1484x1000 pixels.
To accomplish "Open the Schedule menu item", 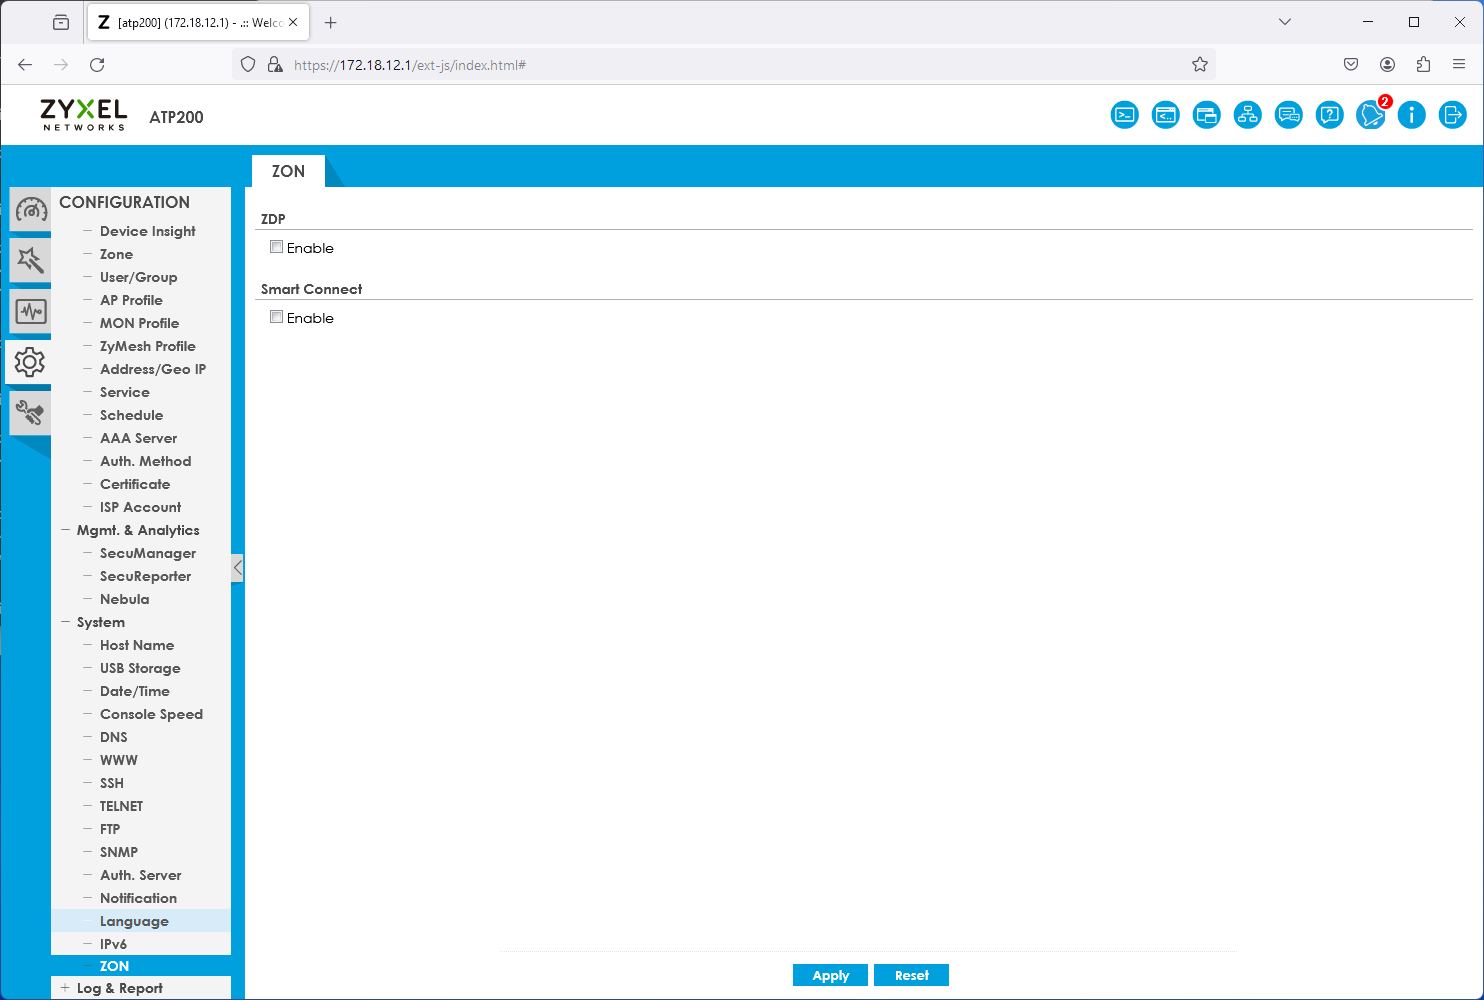I will pyautogui.click(x=131, y=415).
